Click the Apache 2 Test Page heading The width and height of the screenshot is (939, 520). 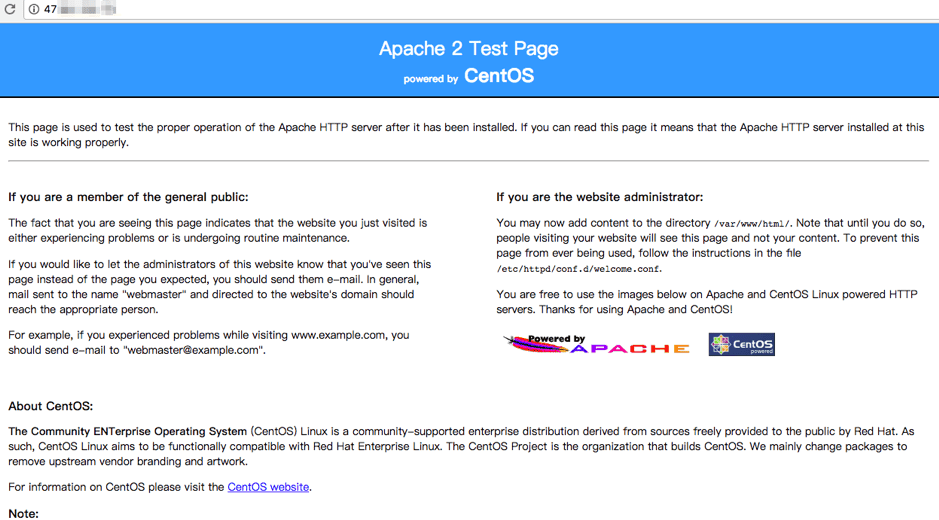tap(469, 49)
